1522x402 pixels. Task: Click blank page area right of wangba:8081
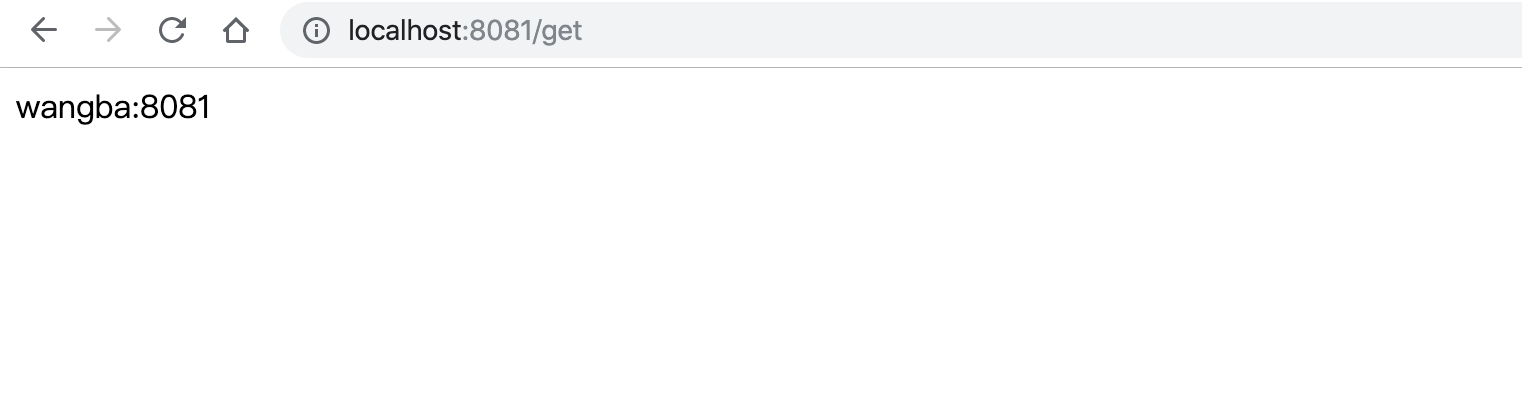[600, 108]
